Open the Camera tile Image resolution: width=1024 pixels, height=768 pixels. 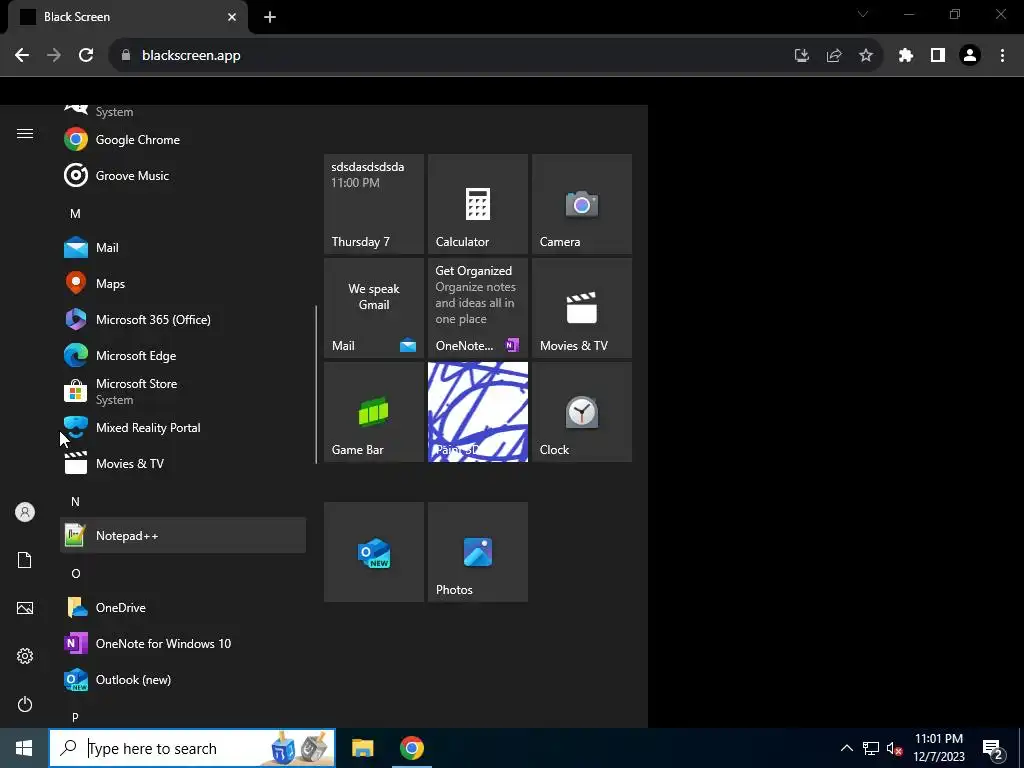(x=582, y=204)
